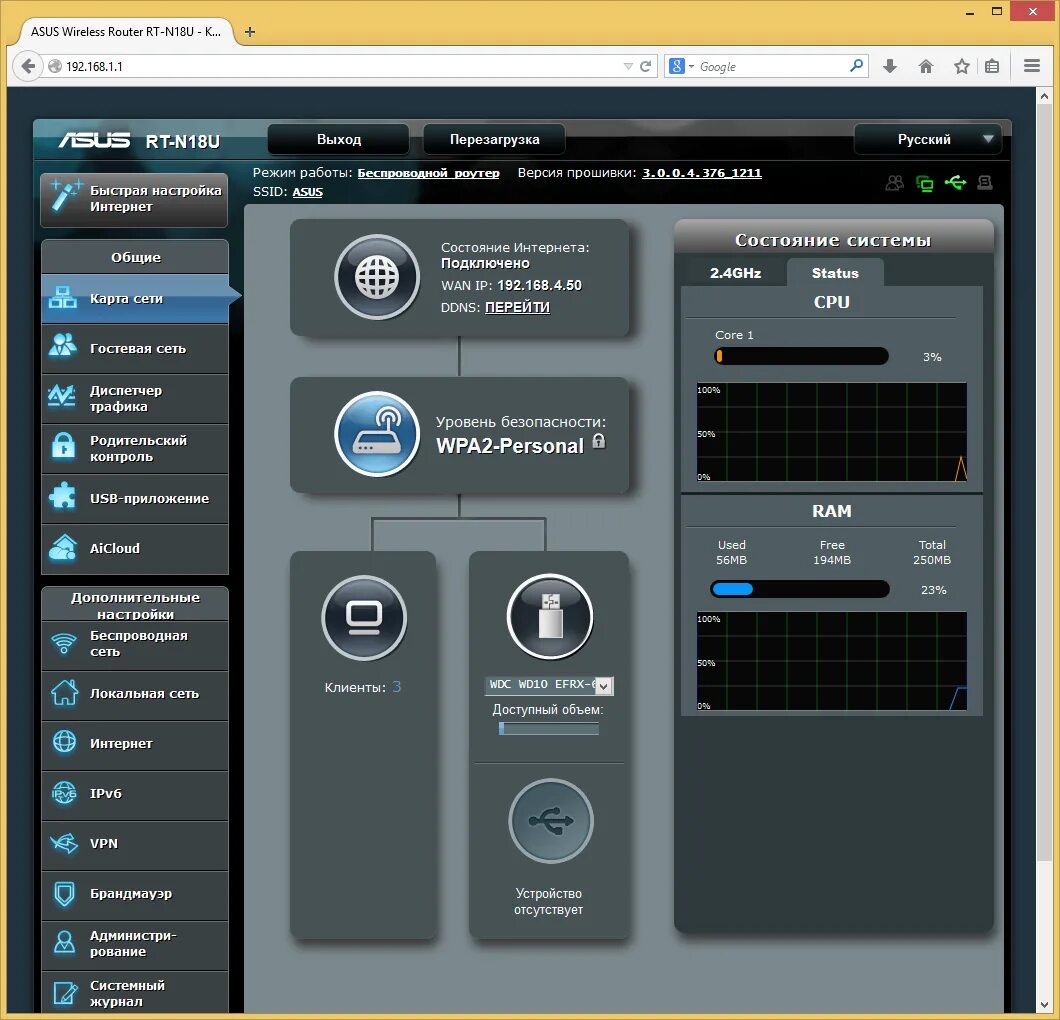Open Локальная сеть settings
The width and height of the screenshot is (1060, 1020).
point(135,694)
